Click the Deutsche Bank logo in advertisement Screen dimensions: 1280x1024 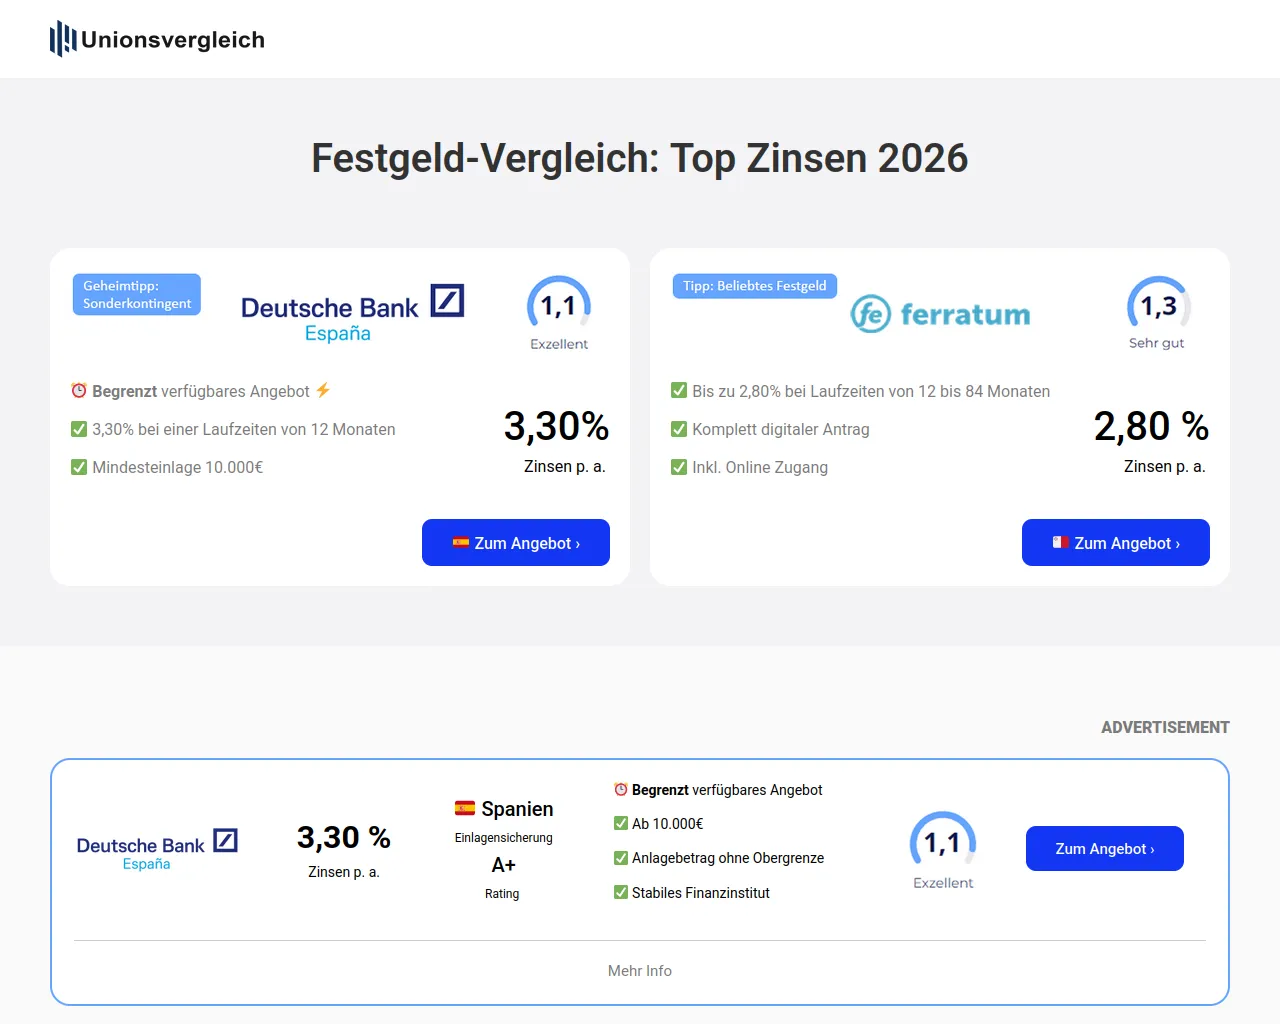(157, 849)
